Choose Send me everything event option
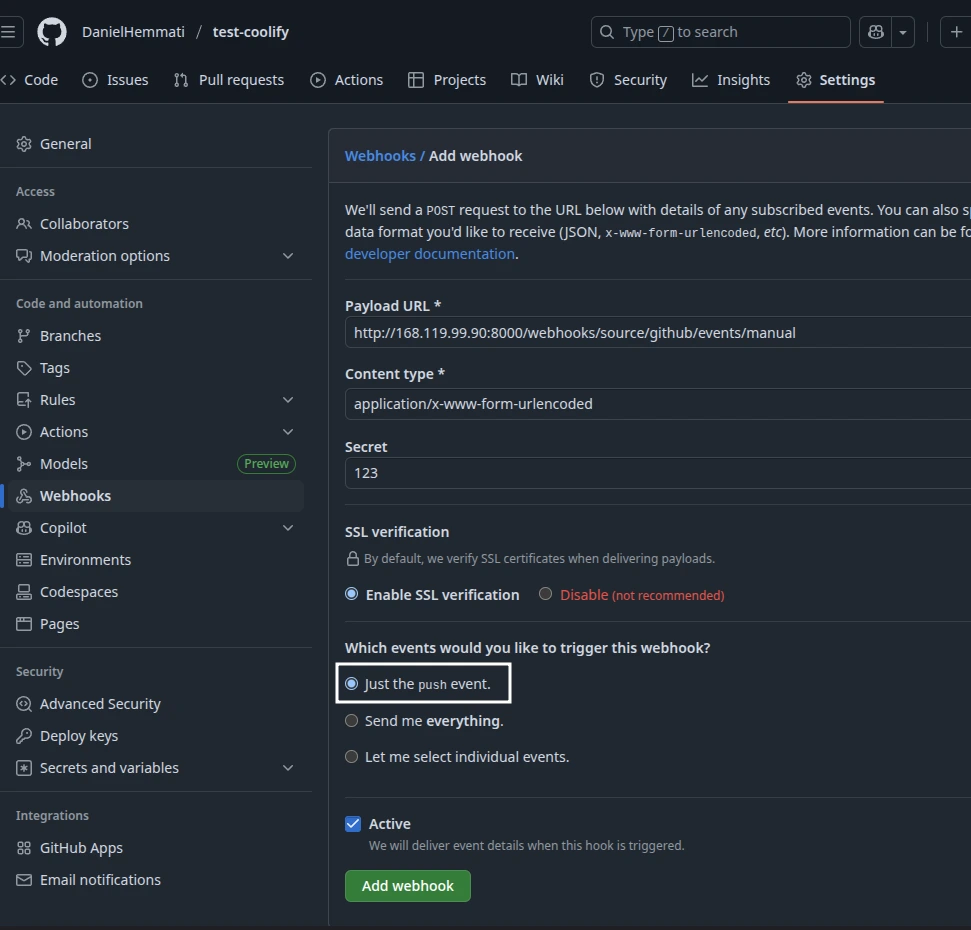Image resolution: width=971 pixels, height=930 pixels. click(x=351, y=720)
